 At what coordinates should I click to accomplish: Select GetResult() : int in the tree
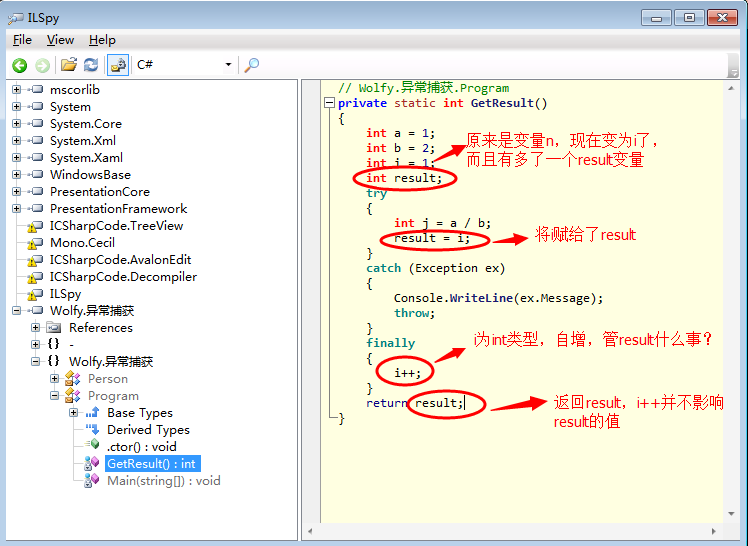coord(153,464)
